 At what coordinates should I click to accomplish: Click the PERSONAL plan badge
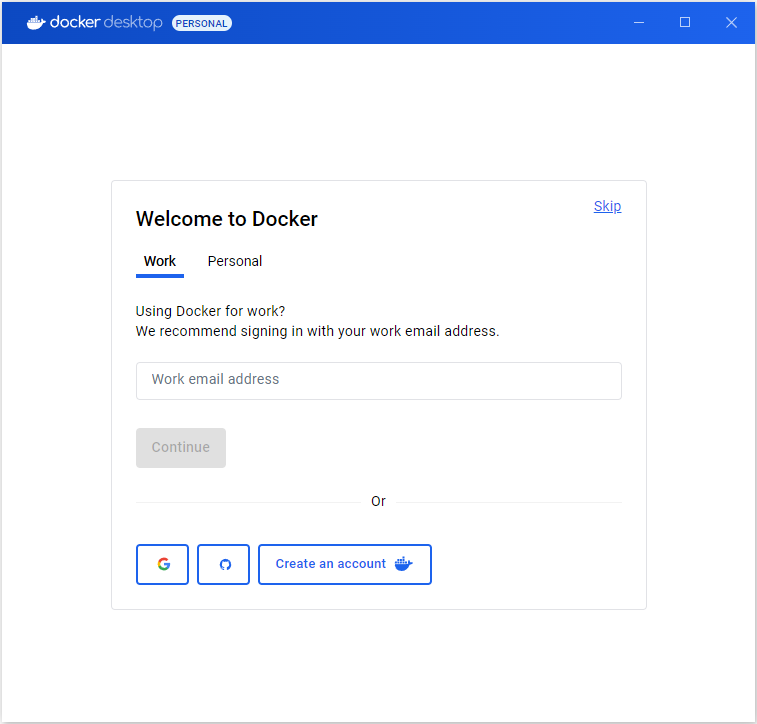tap(202, 23)
